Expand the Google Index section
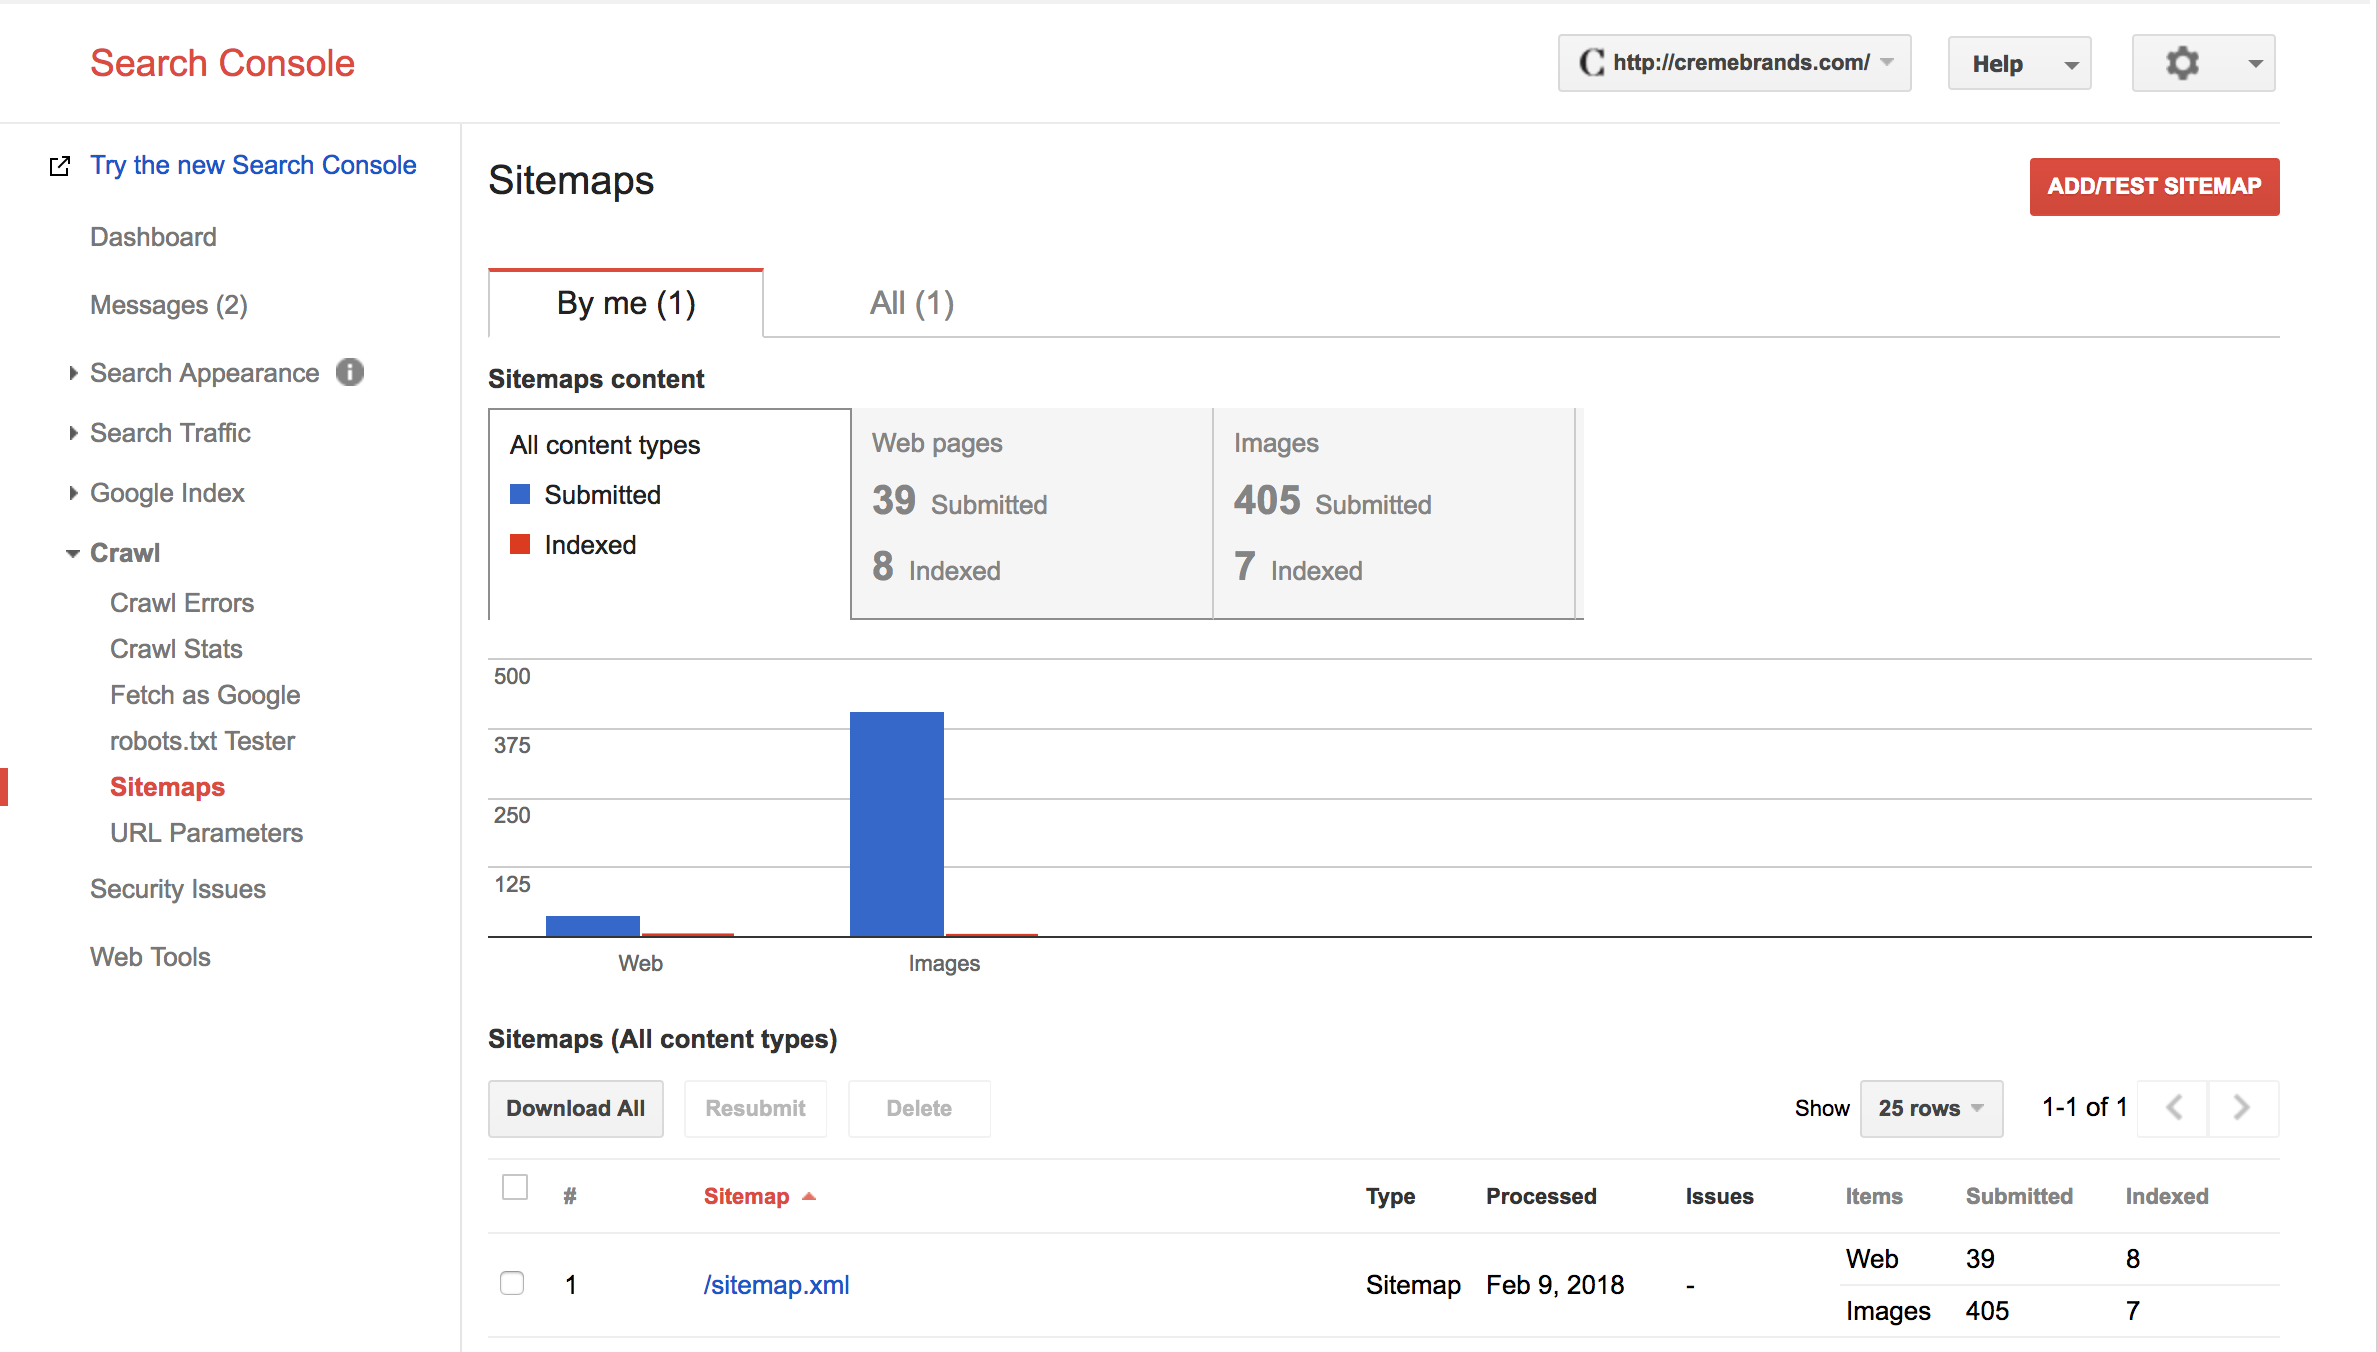 coord(167,493)
